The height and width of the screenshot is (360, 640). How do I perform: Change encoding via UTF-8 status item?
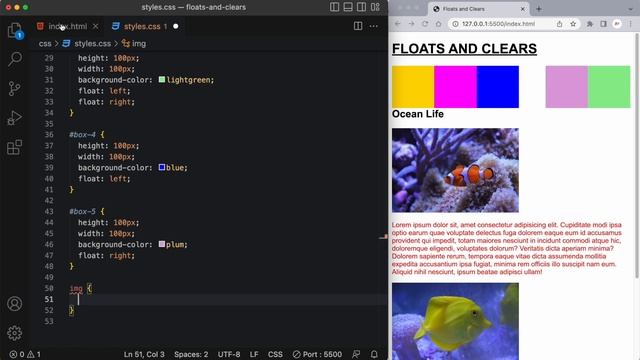tap(229, 354)
